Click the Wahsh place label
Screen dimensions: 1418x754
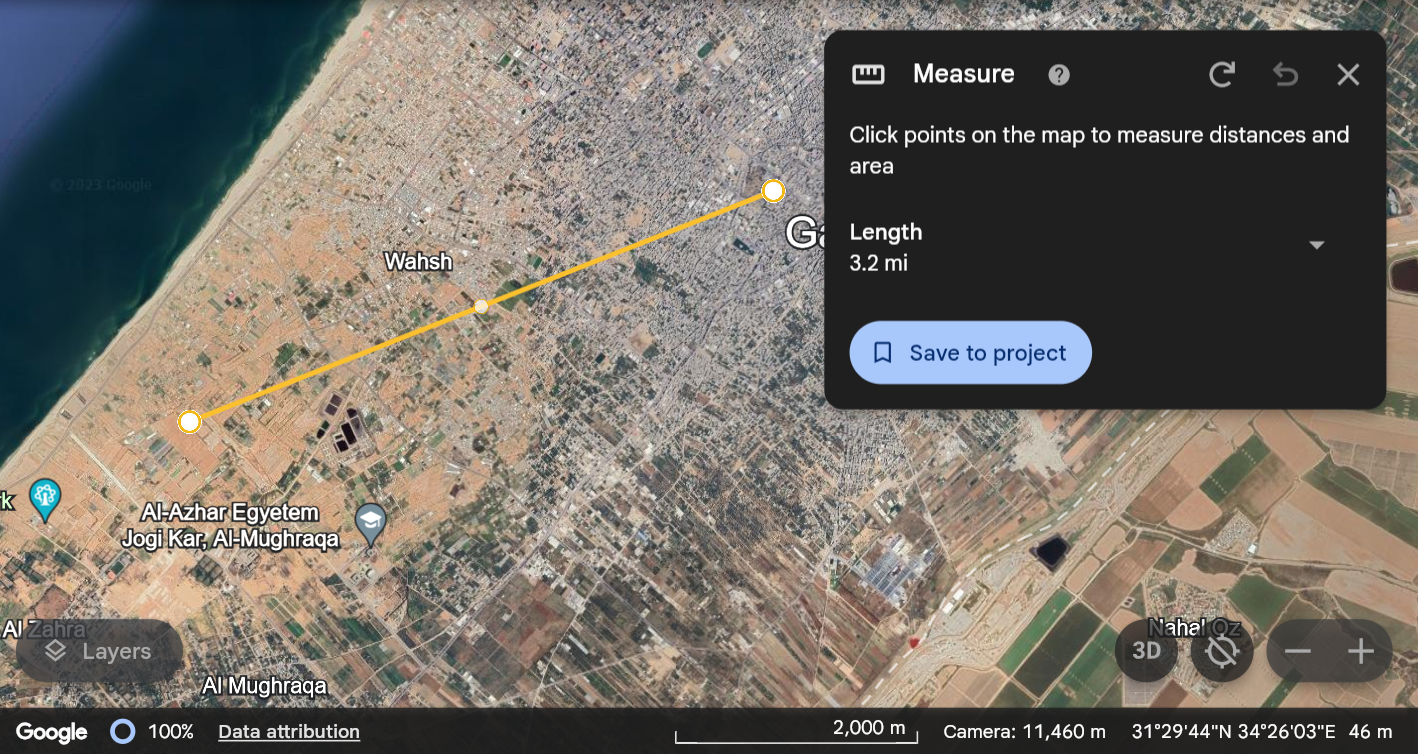[419, 262]
